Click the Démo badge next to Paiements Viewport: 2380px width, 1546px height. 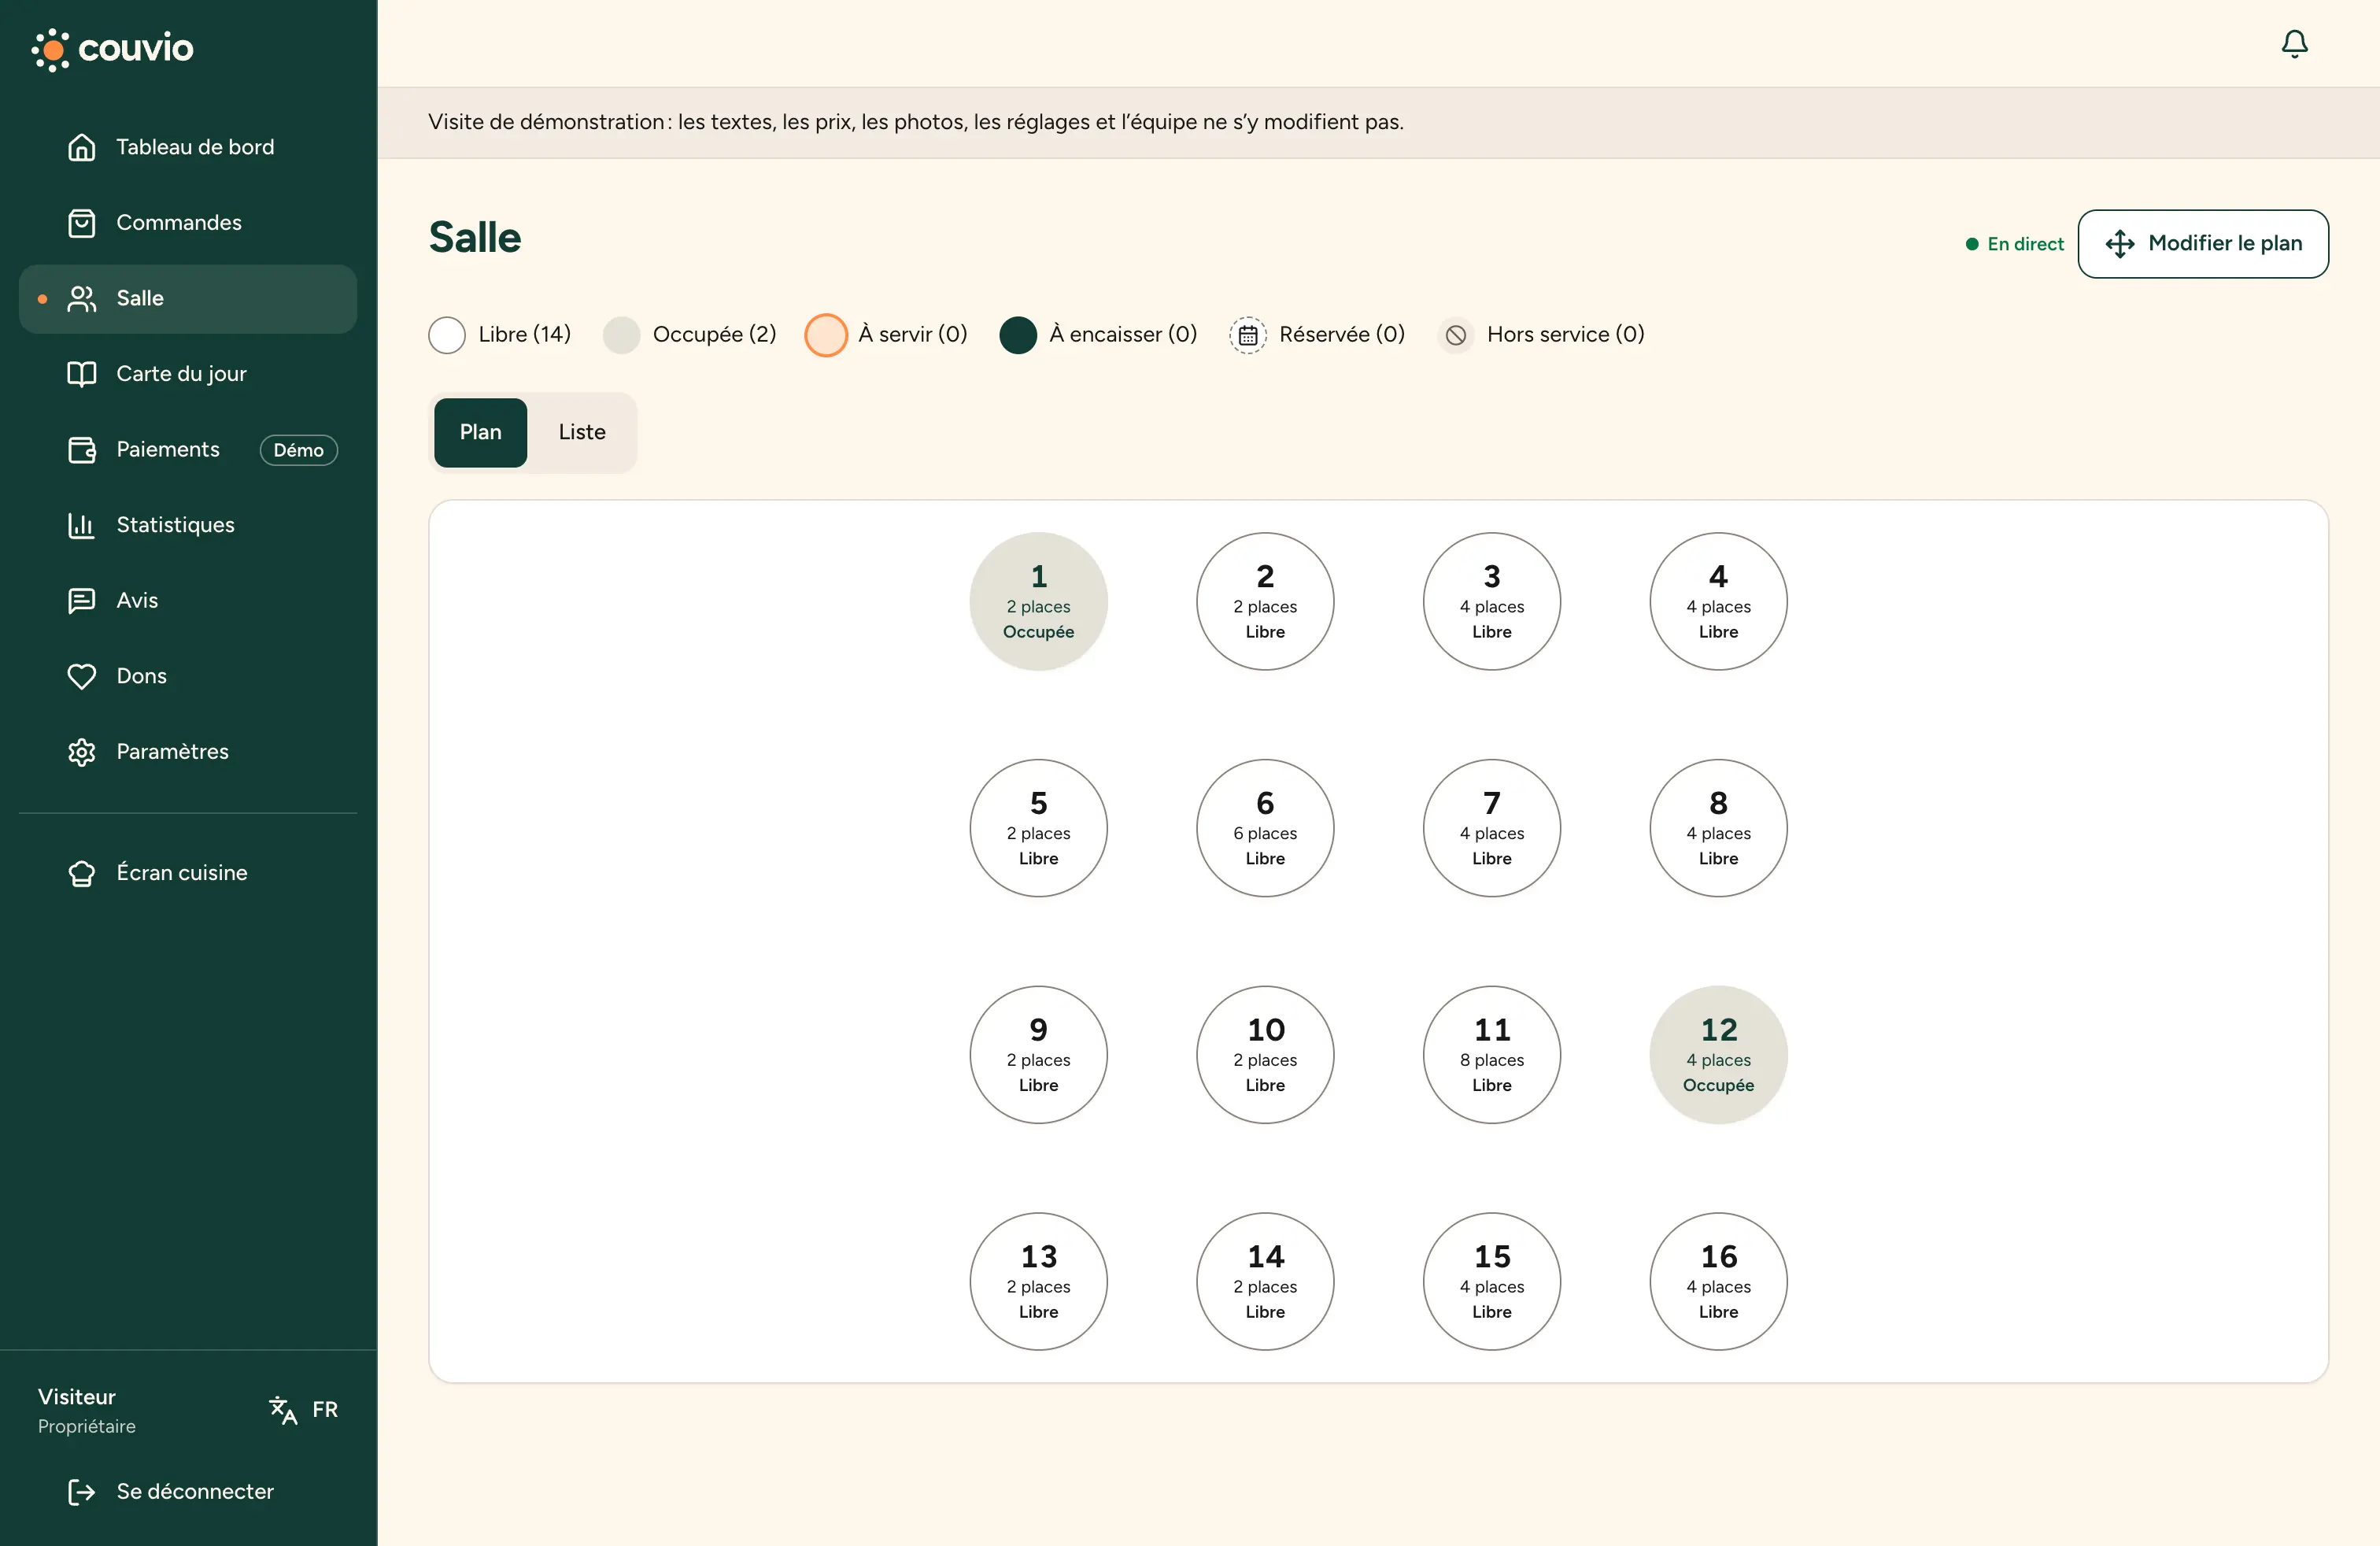(299, 450)
